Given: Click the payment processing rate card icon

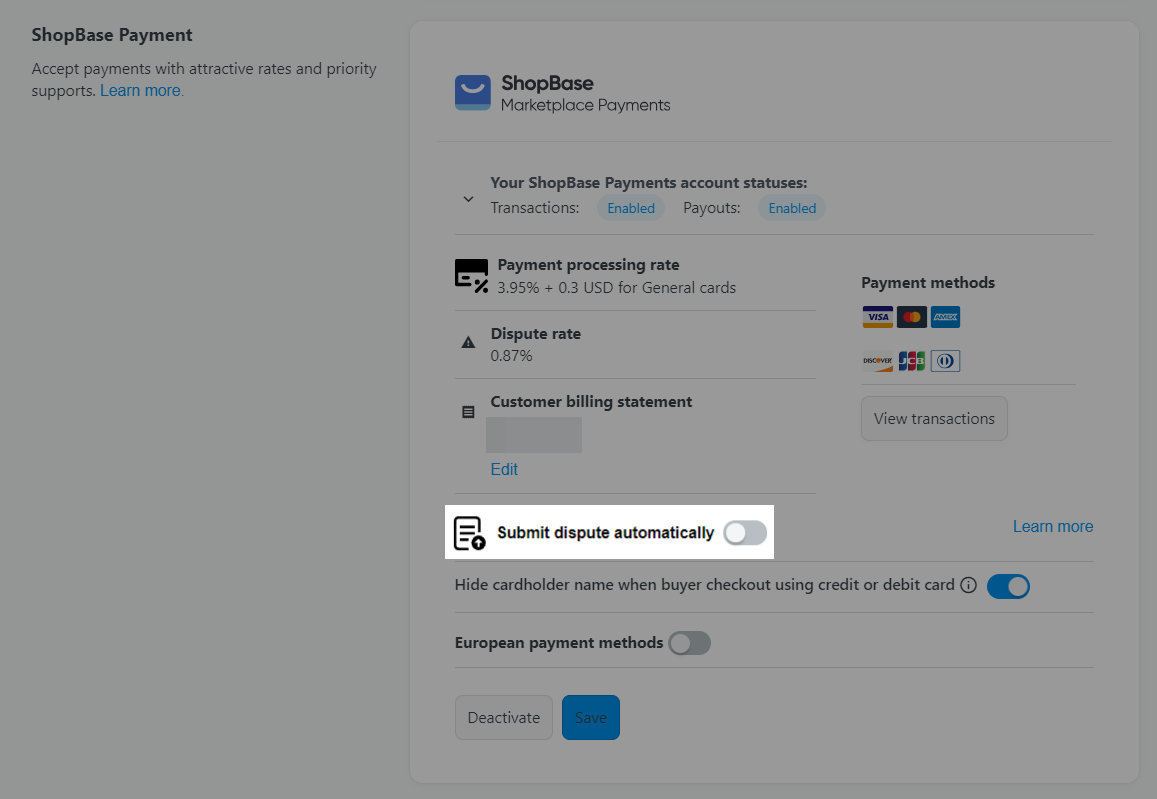Looking at the screenshot, I should click(472, 276).
